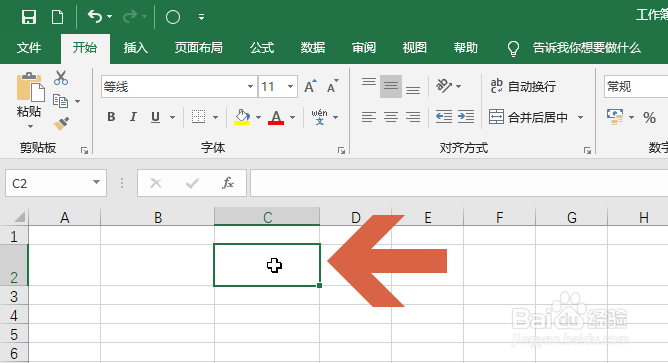Screen dimensions: 668x363
Task: Click the formula bar input area
Action: (x=459, y=183)
